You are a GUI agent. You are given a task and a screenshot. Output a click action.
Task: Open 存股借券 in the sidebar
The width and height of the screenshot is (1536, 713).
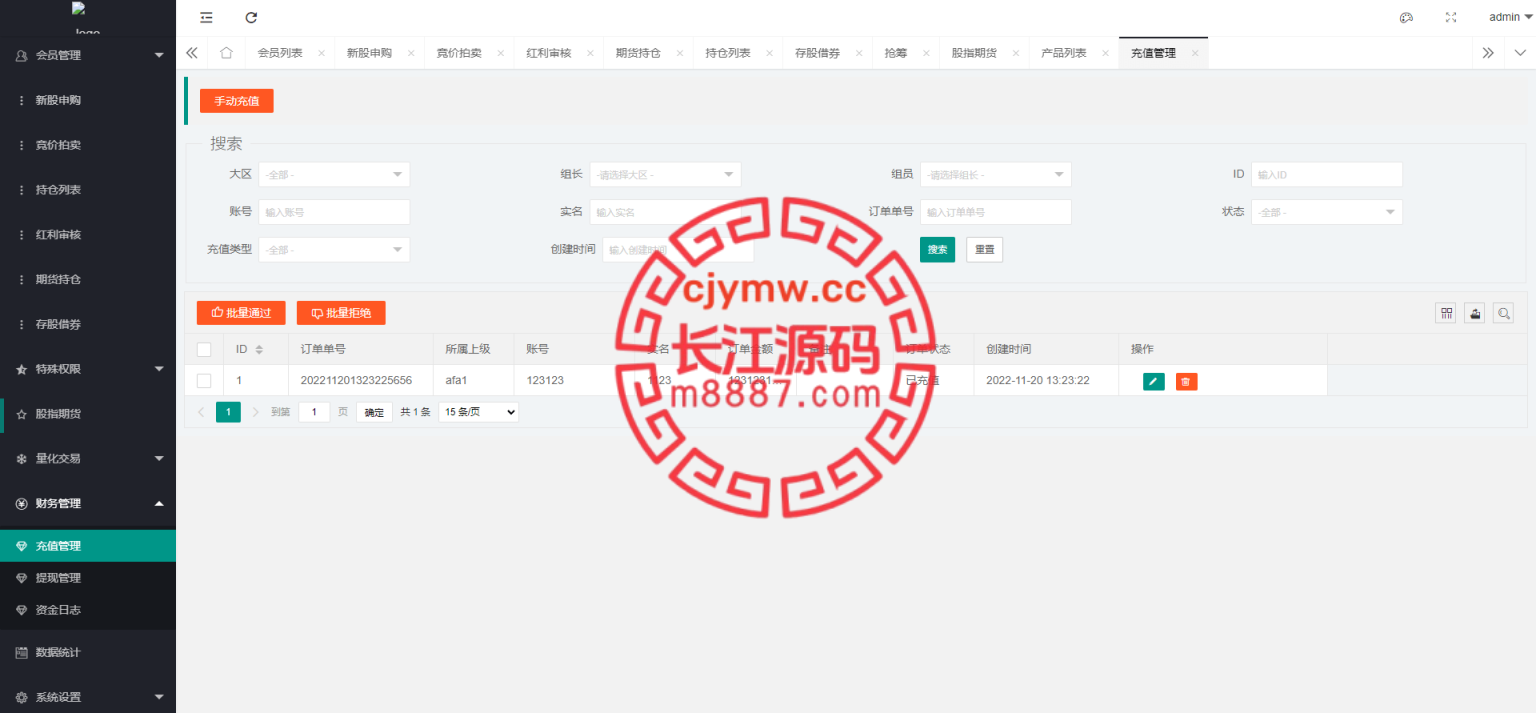88,324
